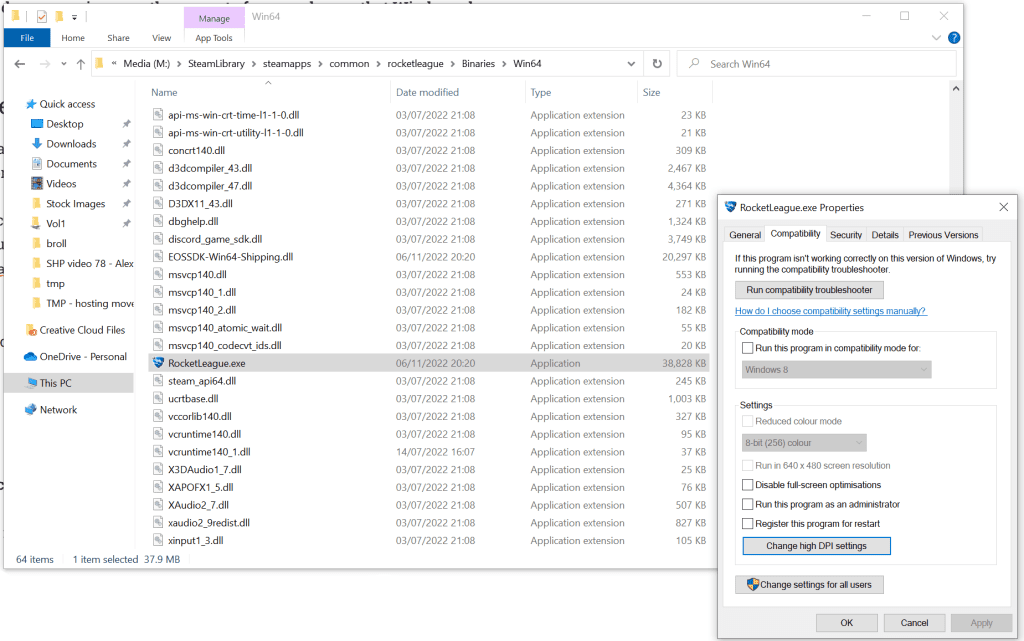Image resolution: width=1024 pixels, height=641 pixels.
Task: Expand the Binaries breadcrumb chevron
Action: (504, 63)
